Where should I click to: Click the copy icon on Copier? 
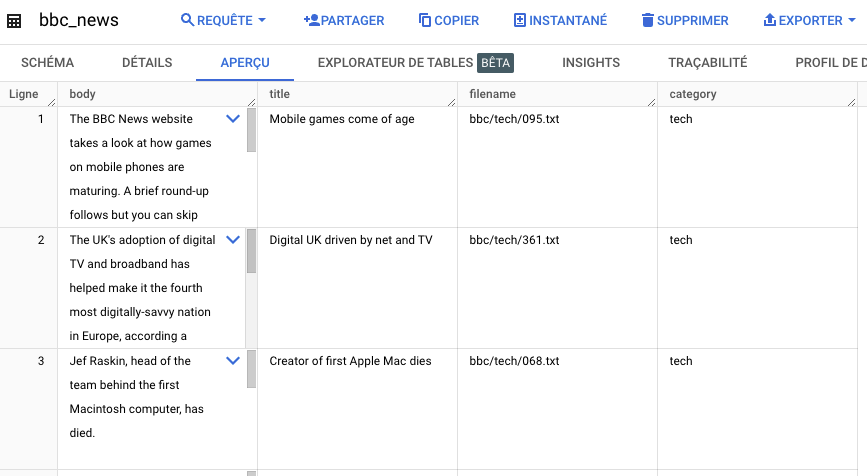425,20
